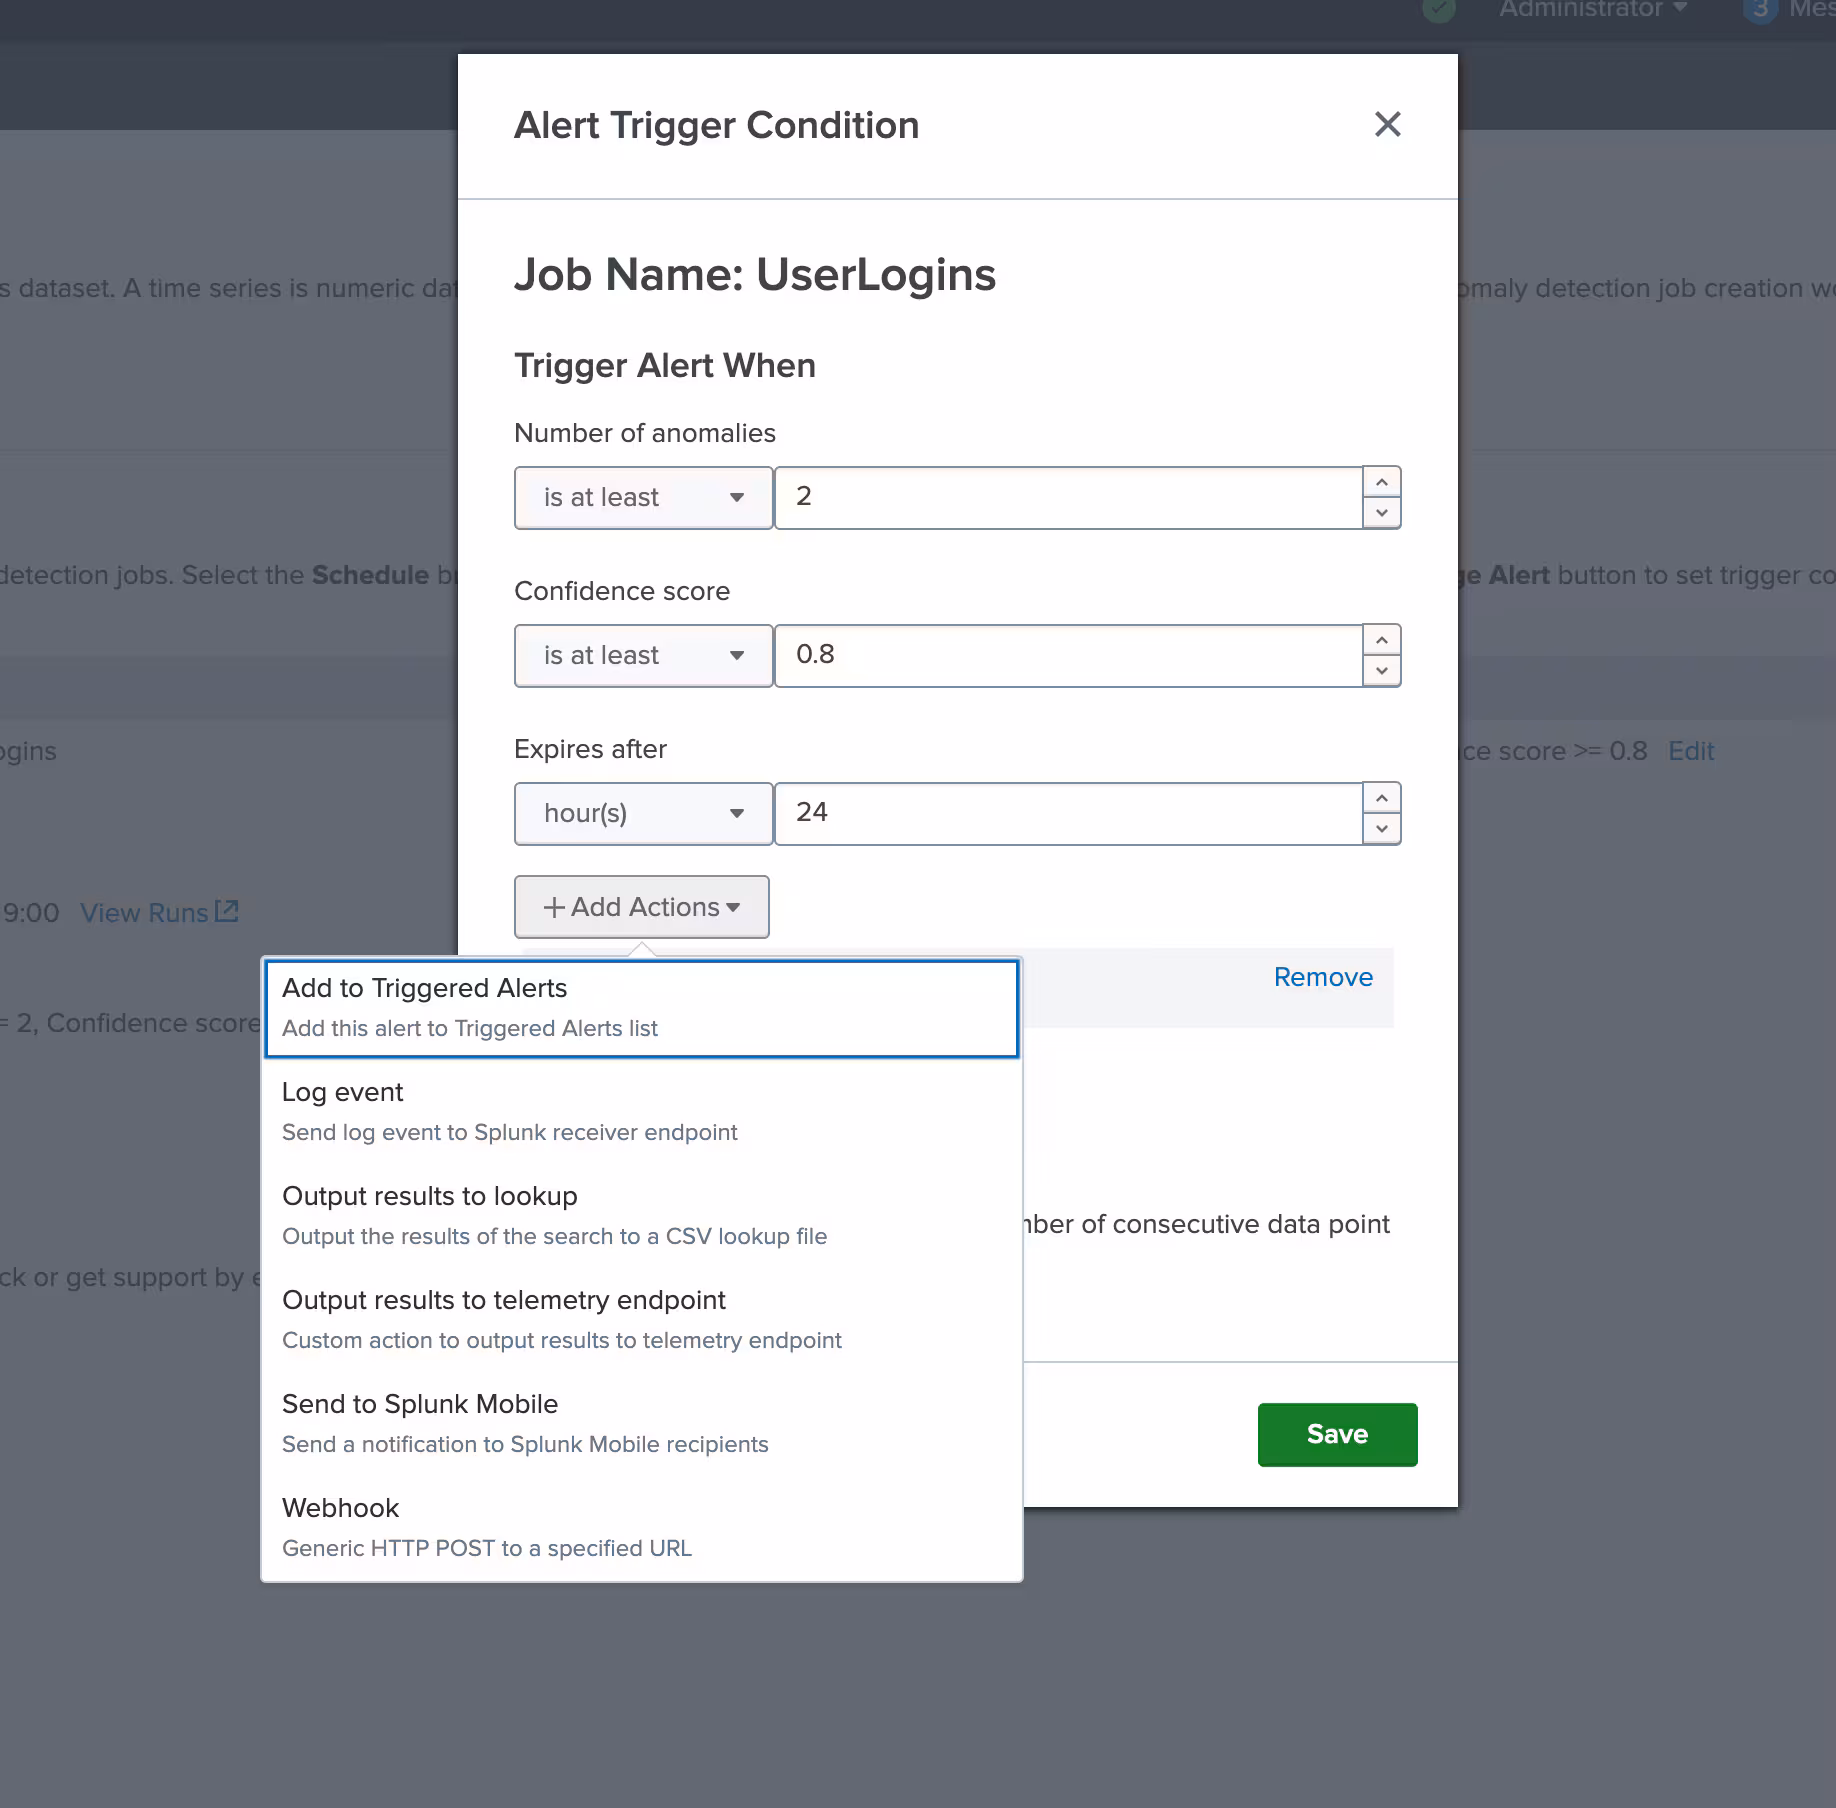Image resolution: width=1836 pixels, height=1808 pixels.
Task: Increase the Expires after value
Action: pos(1381,798)
